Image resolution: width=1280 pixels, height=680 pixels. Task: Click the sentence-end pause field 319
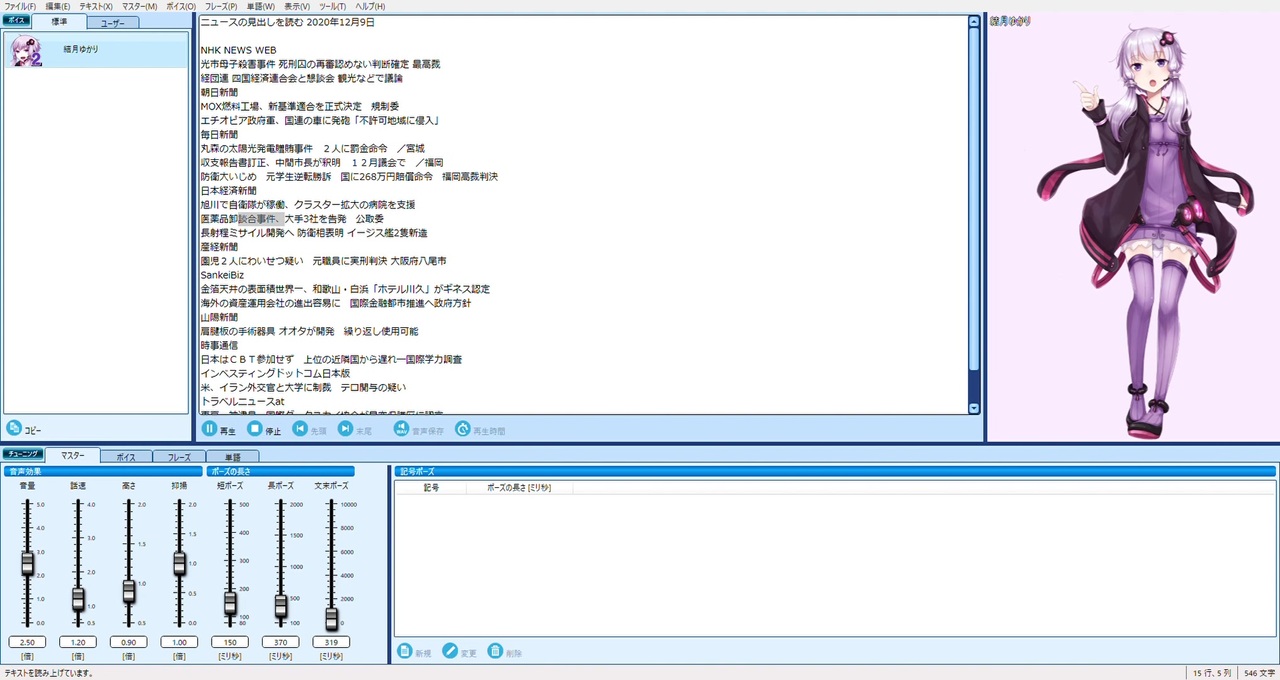[x=332, y=642]
